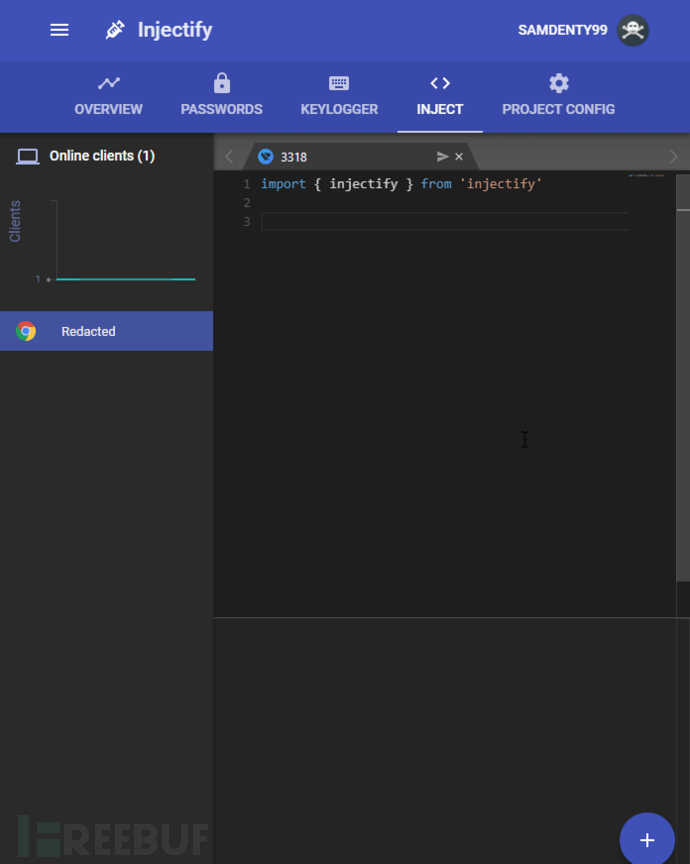Click the Online clients (1) heading

point(102,156)
